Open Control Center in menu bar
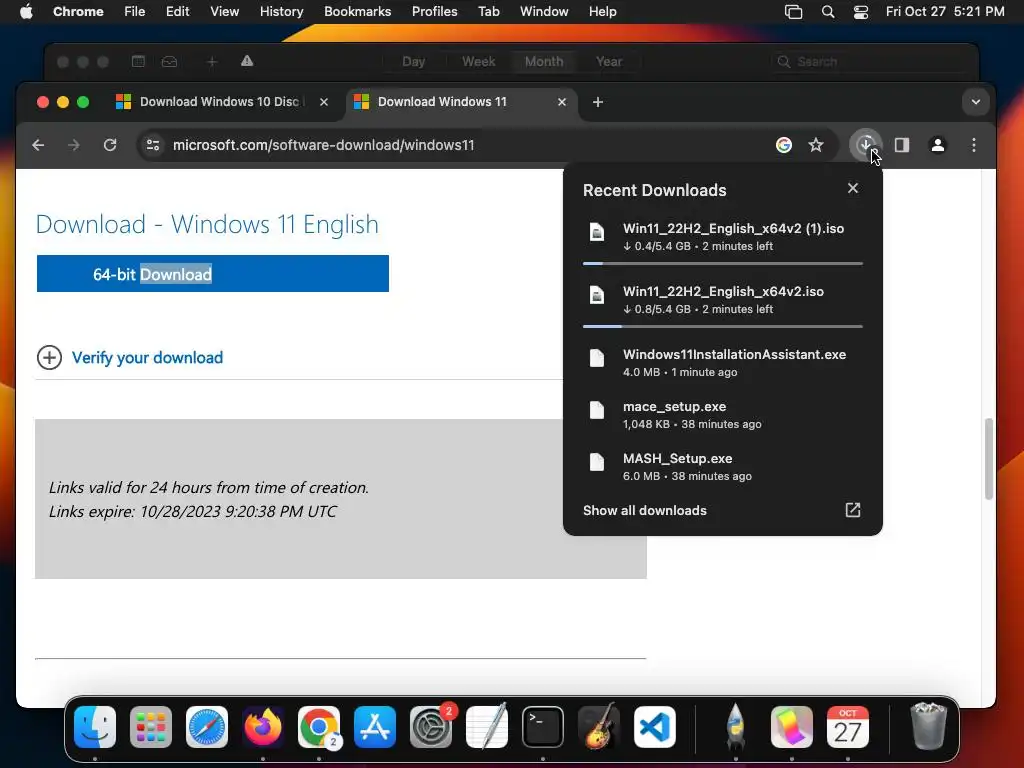The image size is (1024, 768). tap(861, 11)
